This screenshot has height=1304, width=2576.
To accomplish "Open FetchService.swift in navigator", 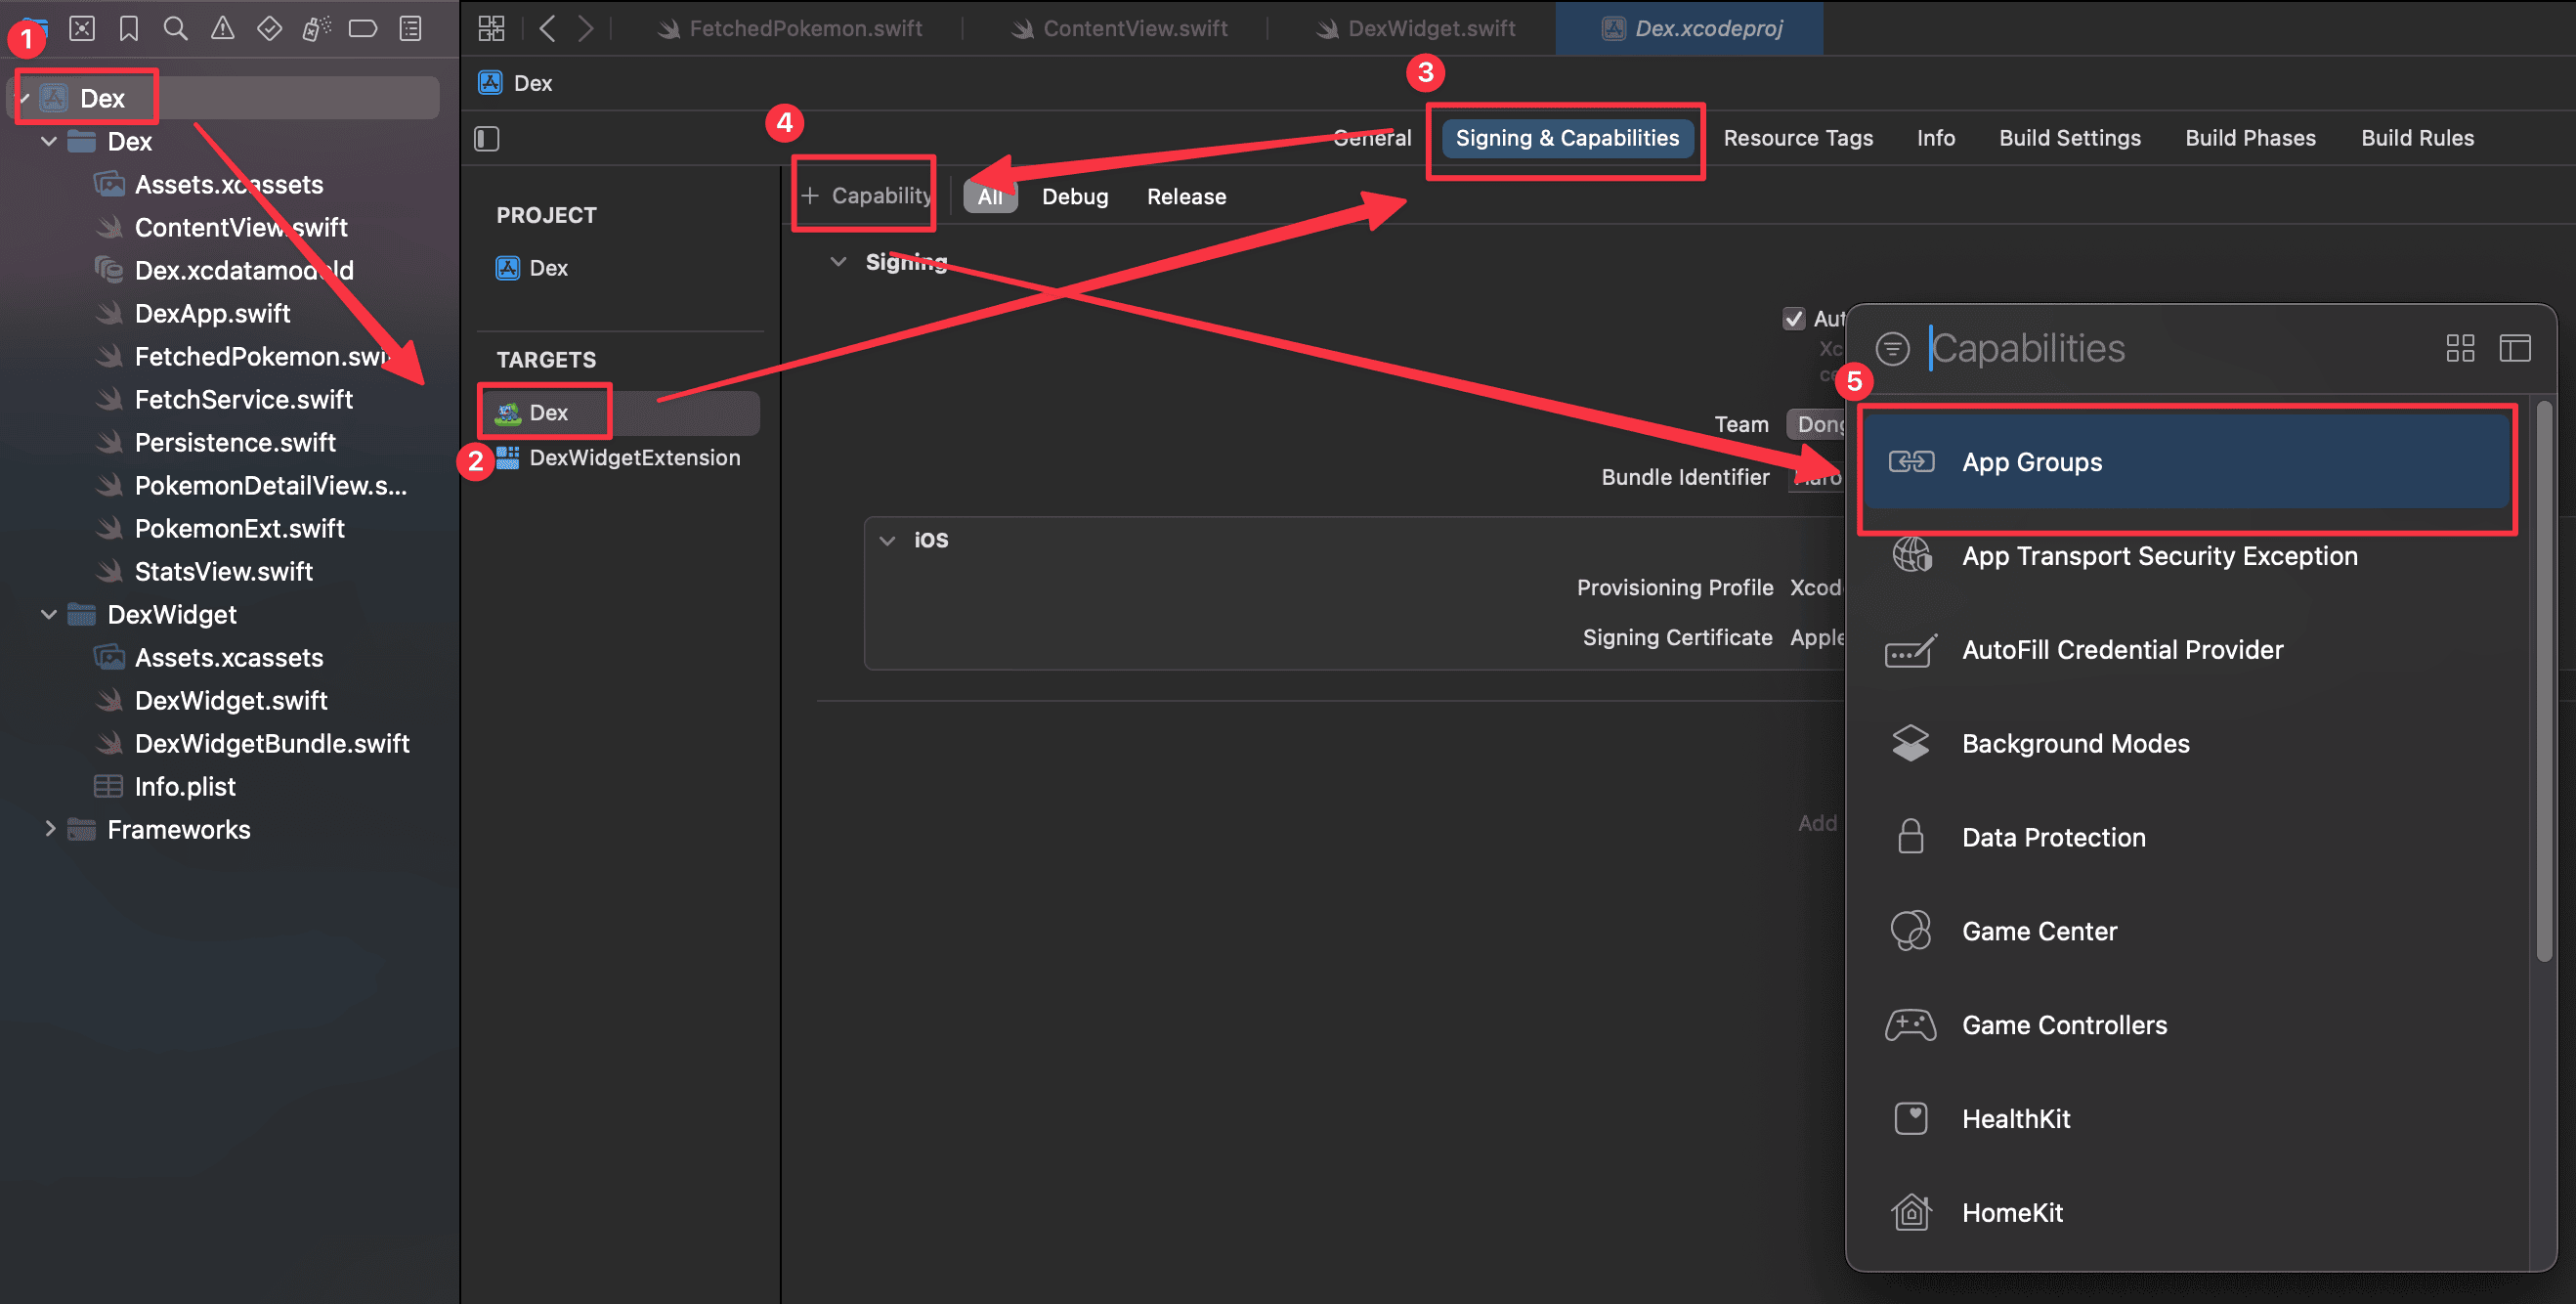I will coord(243,399).
